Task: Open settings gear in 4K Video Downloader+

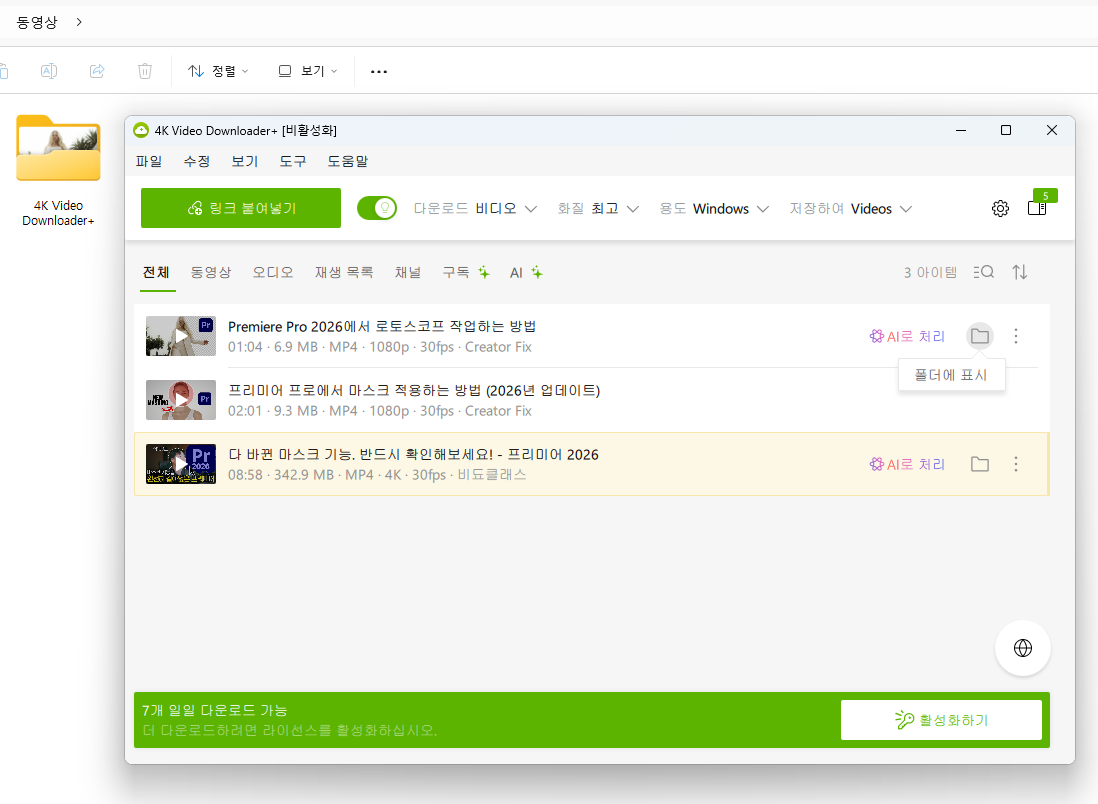Action: [x=1000, y=208]
